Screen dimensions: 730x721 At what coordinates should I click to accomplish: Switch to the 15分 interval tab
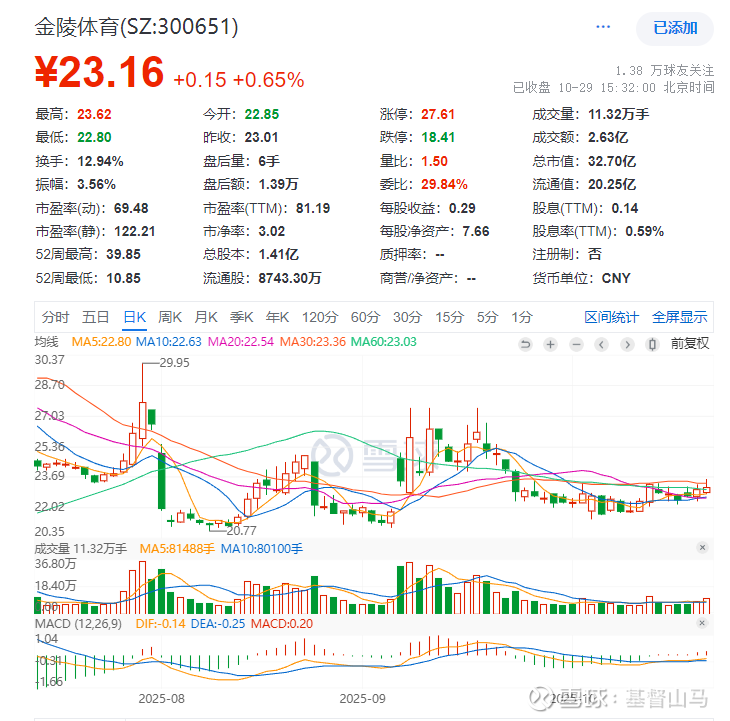(450, 317)
